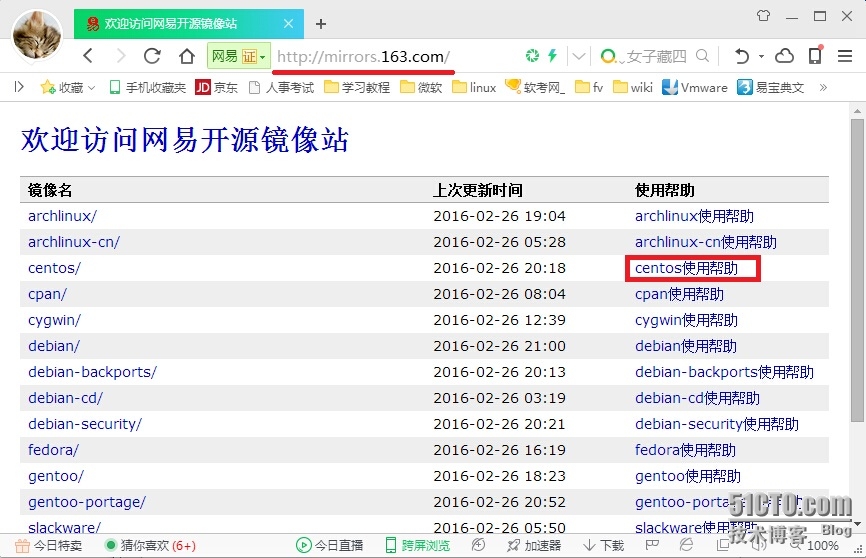Open 下载 downloads in the status bar

click(603, 546)
